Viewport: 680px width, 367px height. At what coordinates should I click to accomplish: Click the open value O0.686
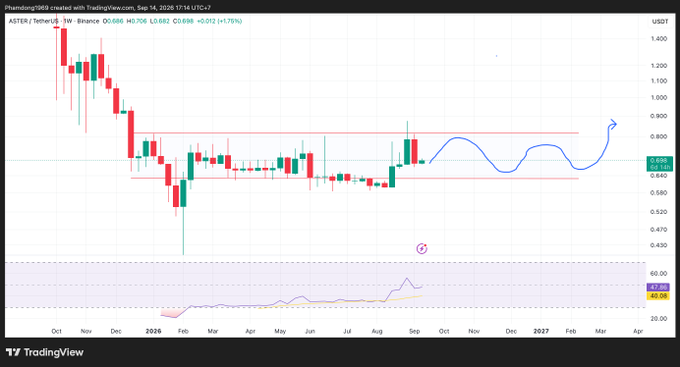(x=113, y=21)
